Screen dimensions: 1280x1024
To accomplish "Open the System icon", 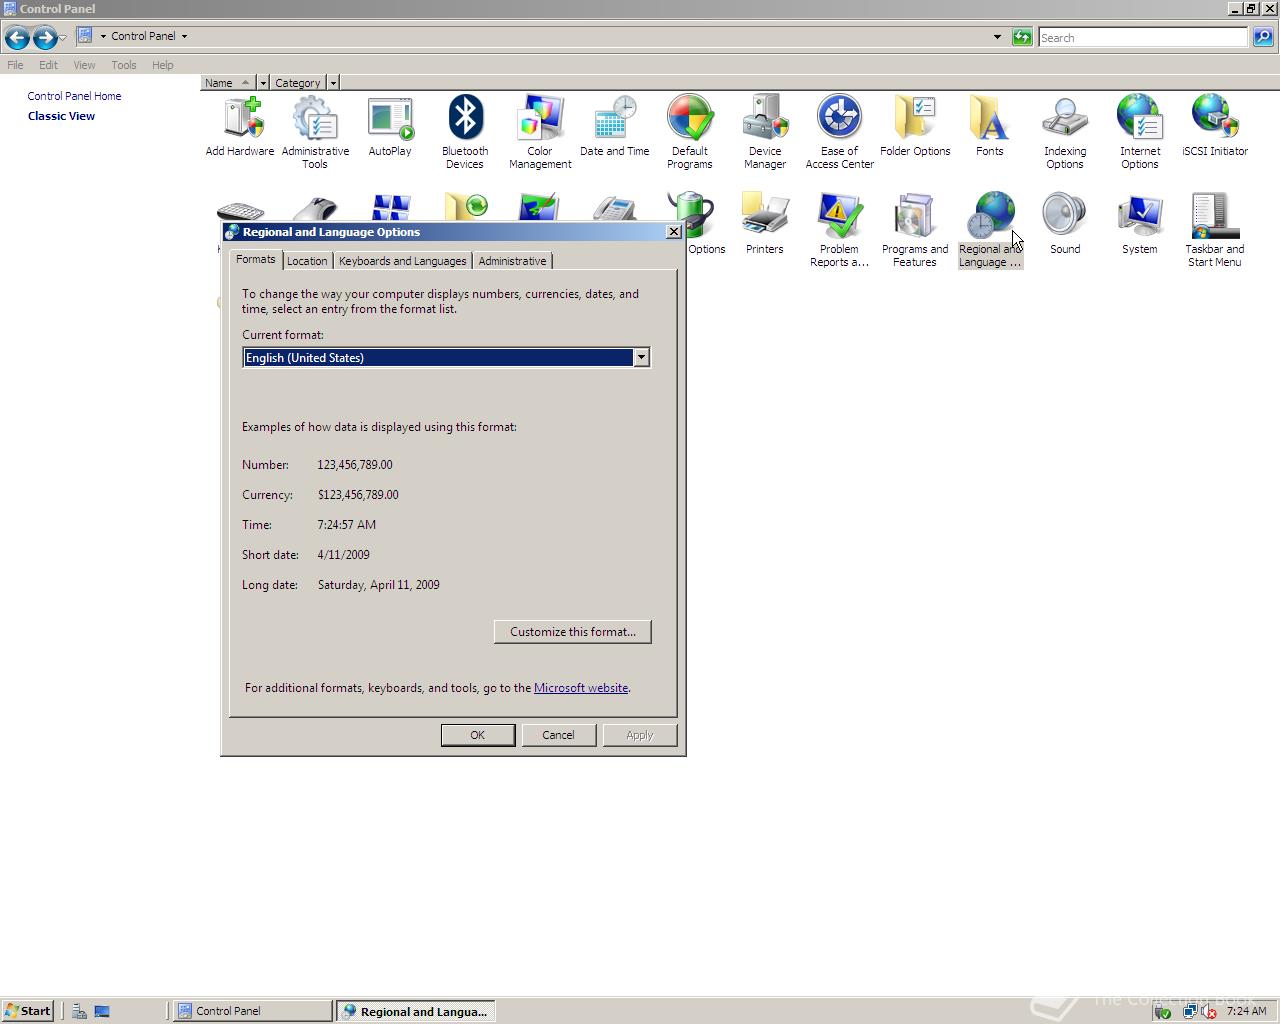I will coord(1140,224).
